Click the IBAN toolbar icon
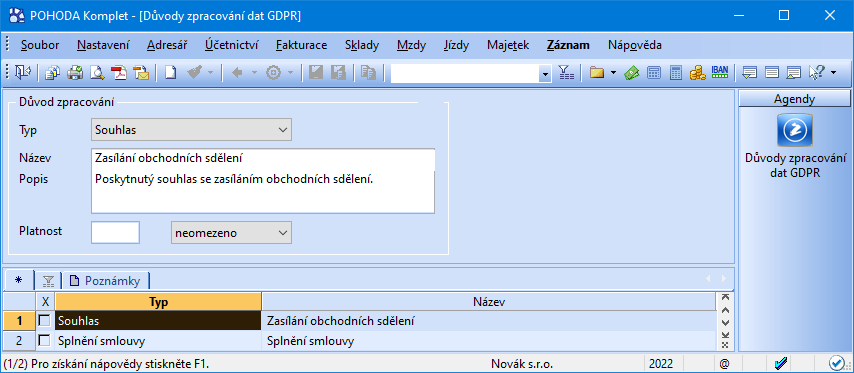The width and height of the screenshot is (854, 373). pyautogui.click(x=720, y=73)
